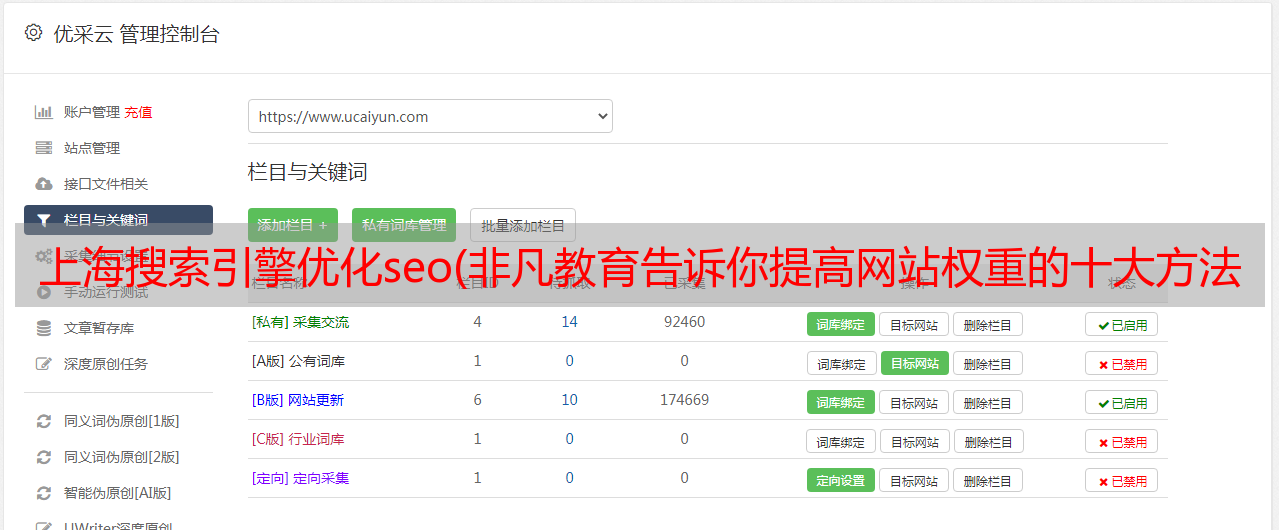Screen dimensions: 1279x530
Task: Click 删除栏目 in the 公有词库 row
Action: pos(987,363)
